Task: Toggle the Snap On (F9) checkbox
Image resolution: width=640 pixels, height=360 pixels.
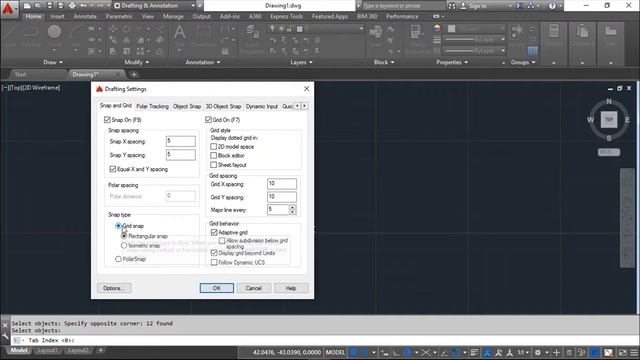Action: tap(107, 120)
